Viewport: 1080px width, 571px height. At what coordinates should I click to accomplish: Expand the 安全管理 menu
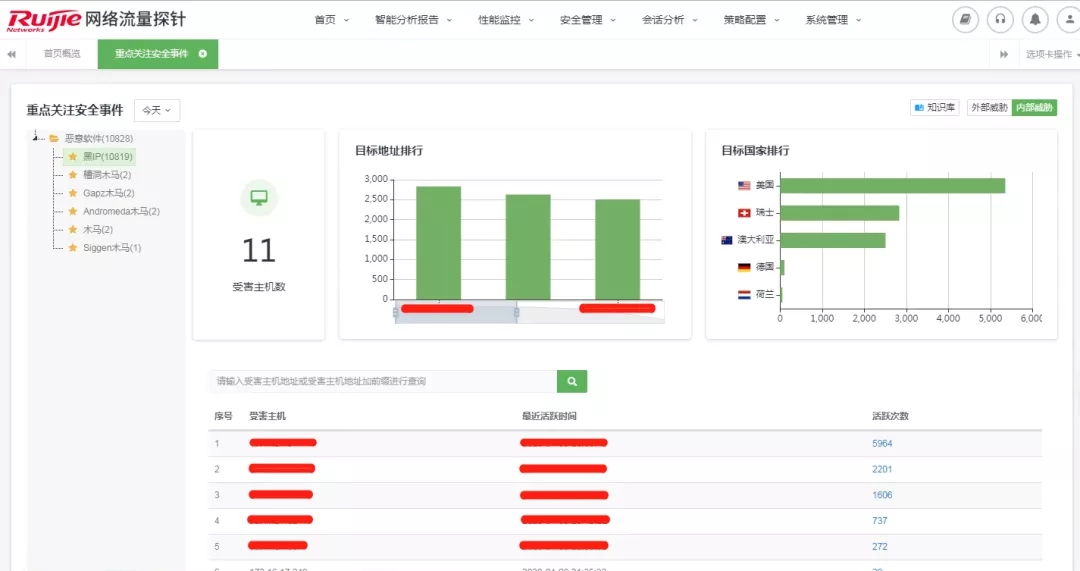tap(587, 20)
